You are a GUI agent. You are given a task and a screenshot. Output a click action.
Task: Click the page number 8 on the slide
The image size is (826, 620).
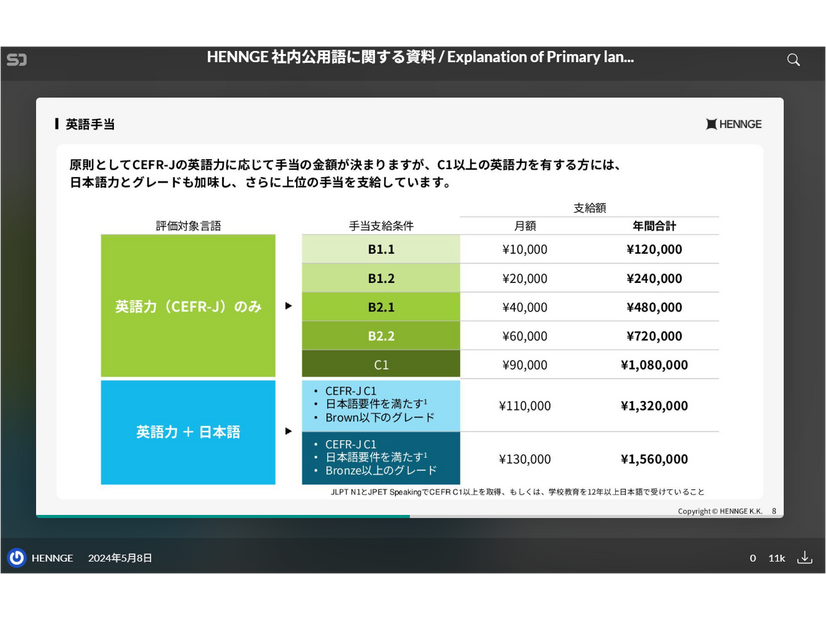click(771, 510)
